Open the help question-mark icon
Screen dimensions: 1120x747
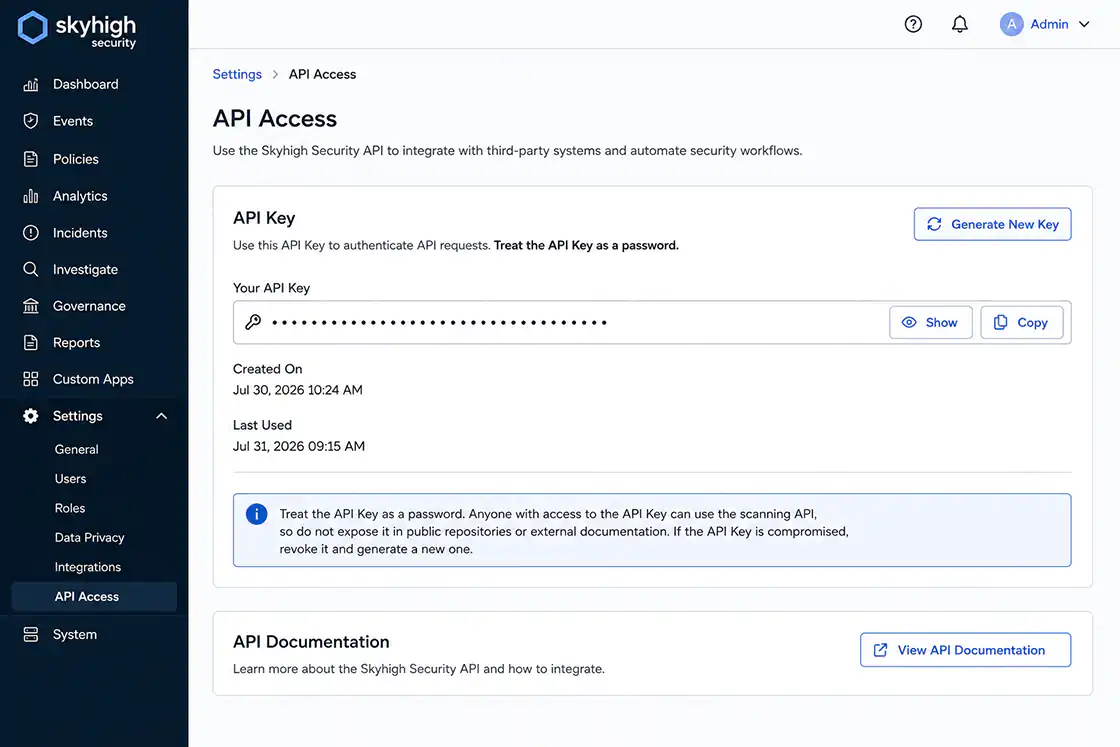(x=913, y=24)
